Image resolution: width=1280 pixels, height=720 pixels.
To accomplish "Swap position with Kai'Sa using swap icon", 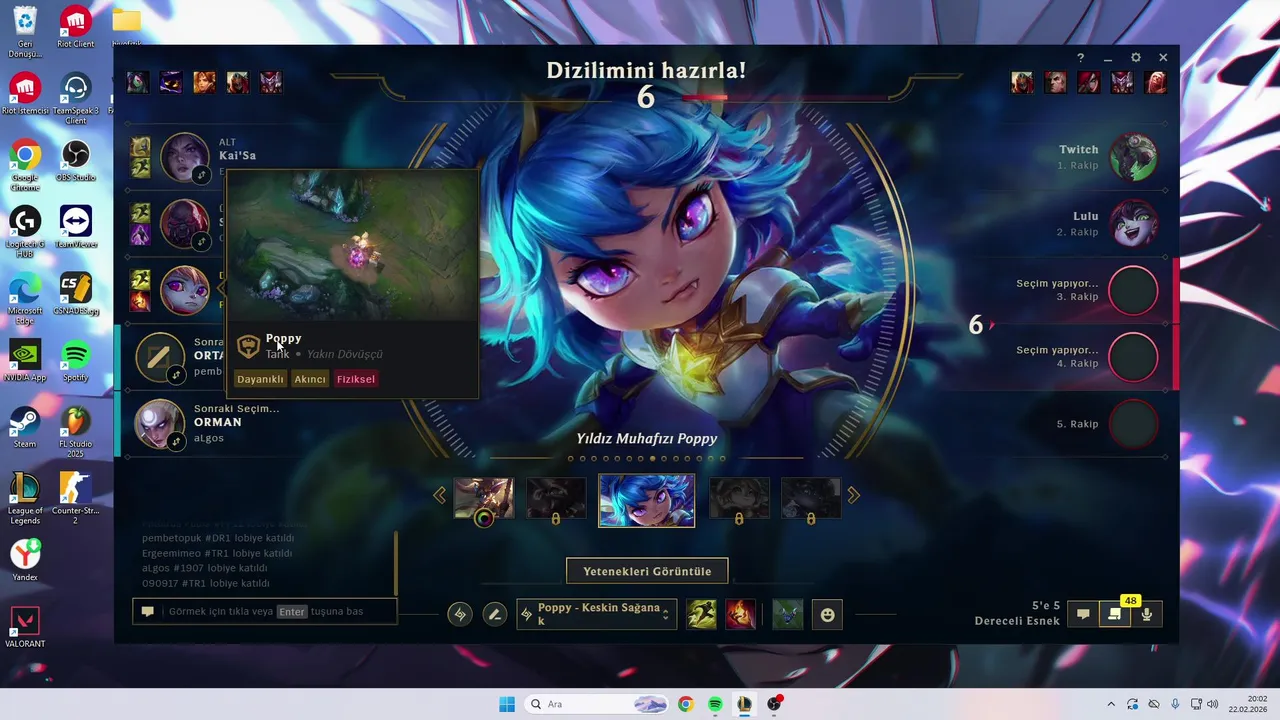I will pyautogui.click(x=201, y=174).
